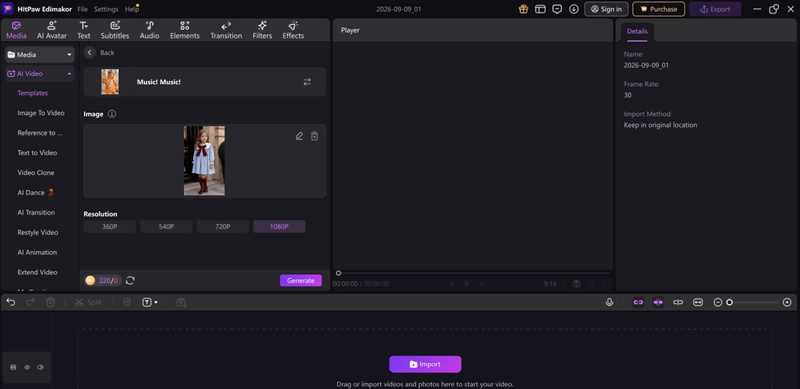Open AI Dance option
The image size is (800, 389).
coord(36,192)
